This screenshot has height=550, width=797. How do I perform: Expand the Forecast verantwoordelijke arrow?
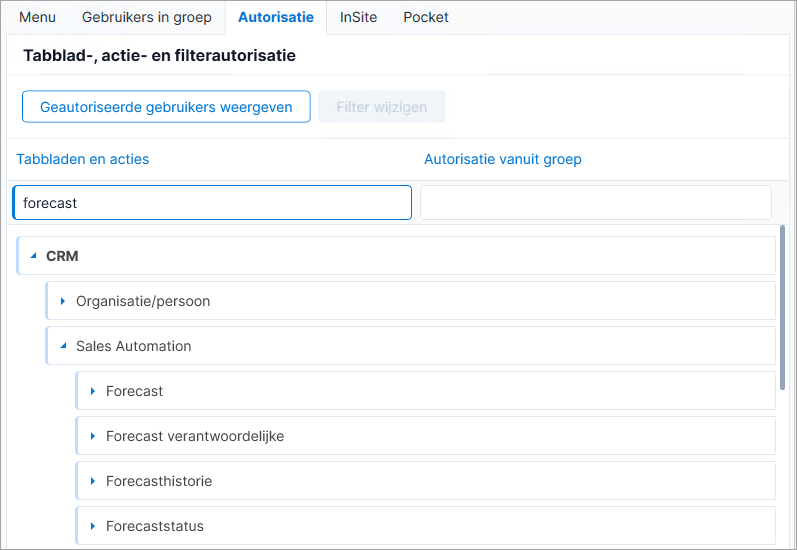(x=93, y=436)
